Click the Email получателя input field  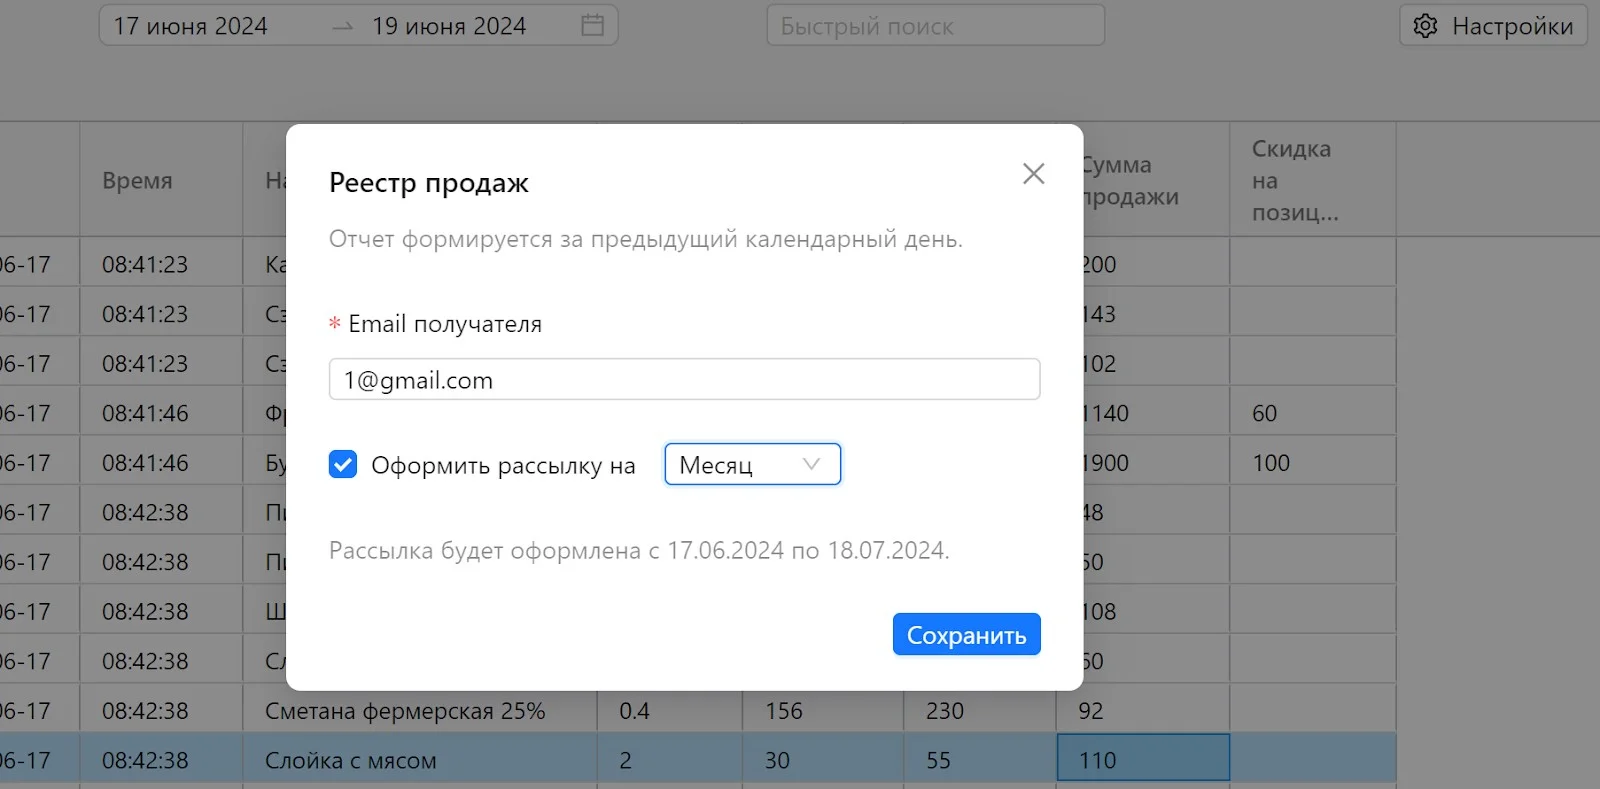[684, 379]
